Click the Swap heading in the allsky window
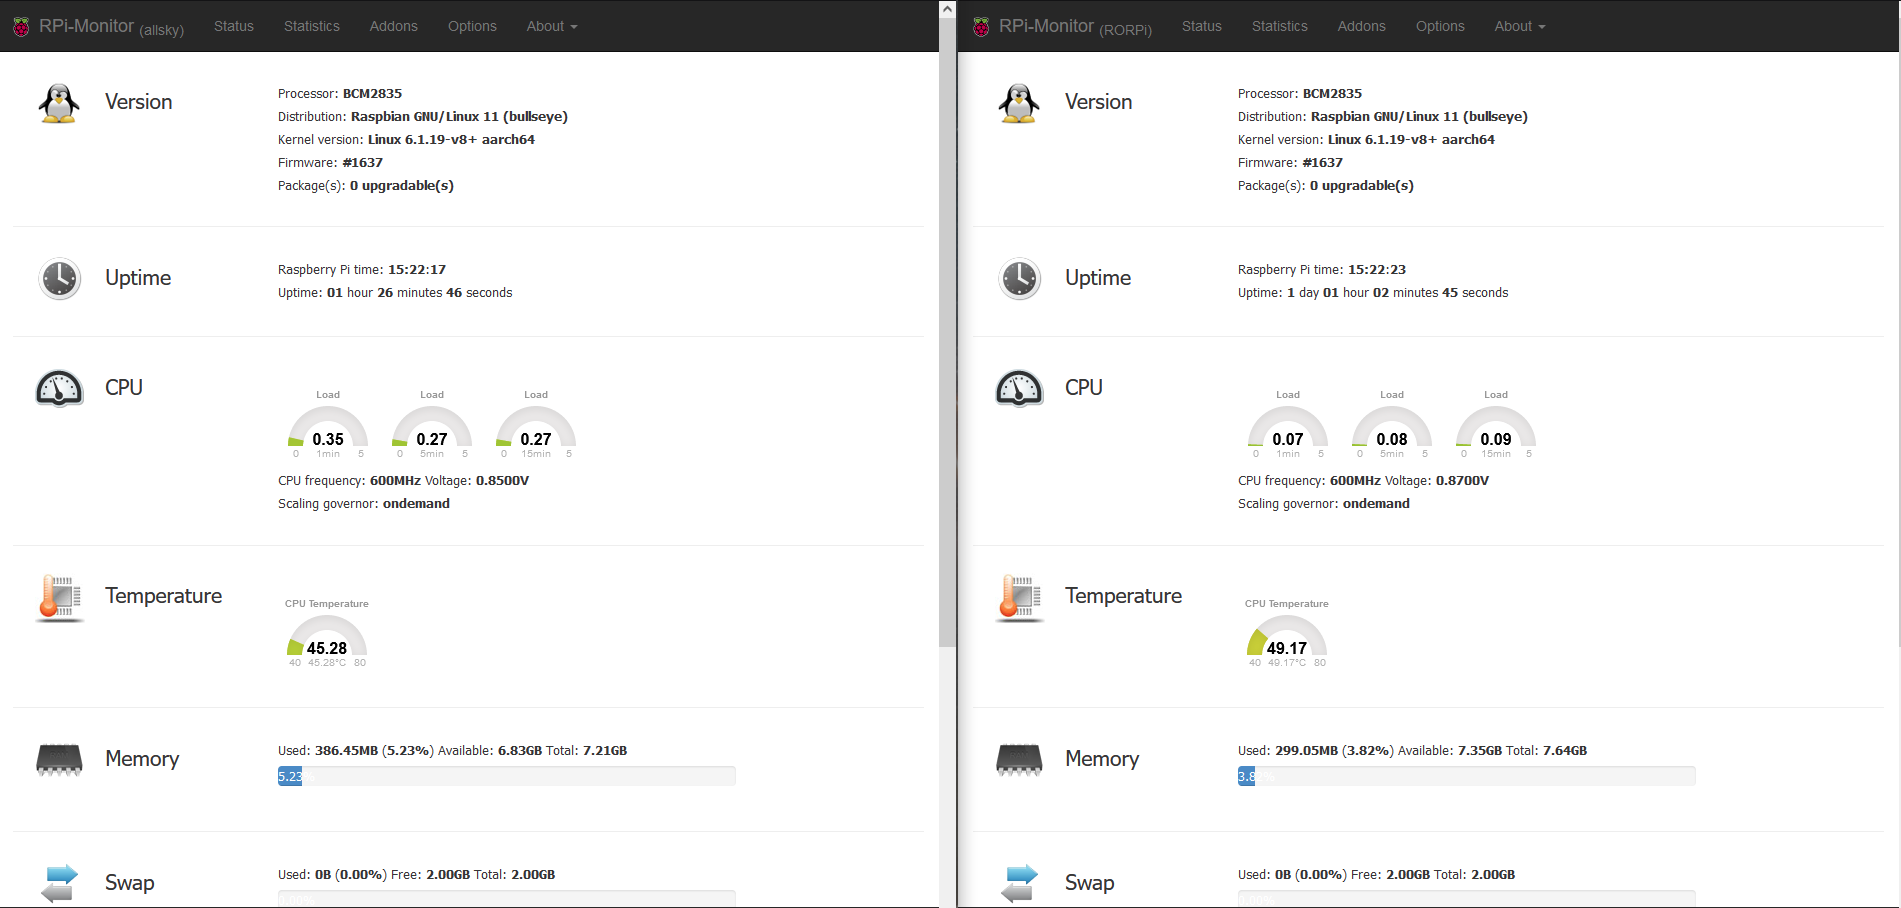 tap(130, 883)
